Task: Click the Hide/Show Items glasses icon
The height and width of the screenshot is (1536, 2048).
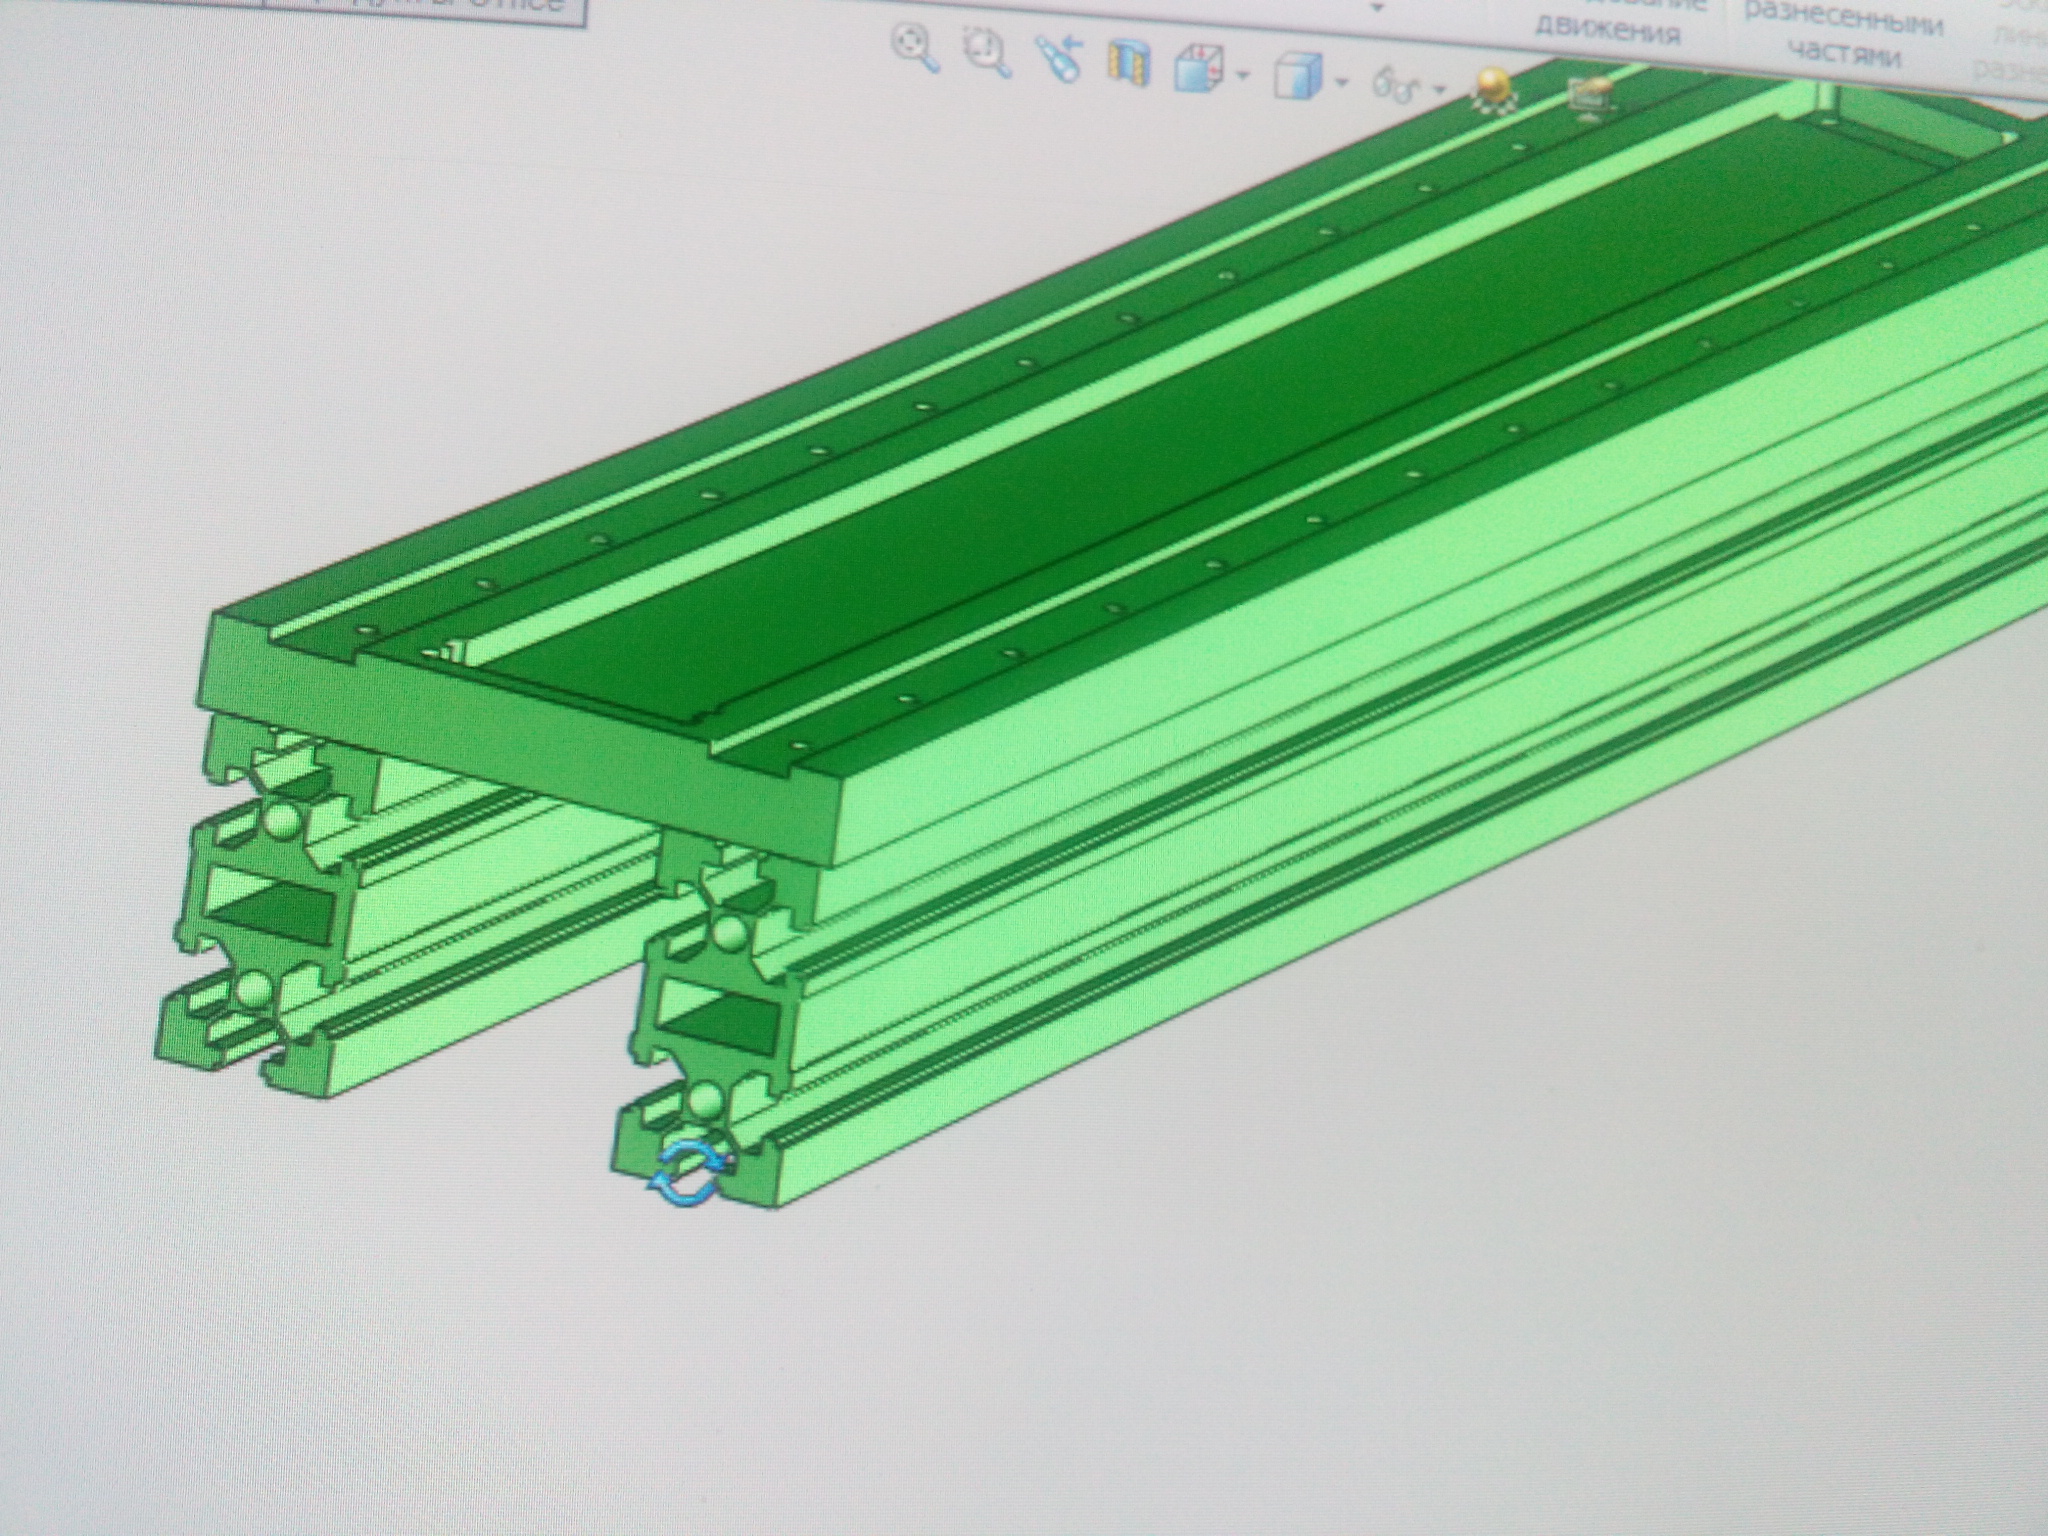Action: coord(1397,86)
